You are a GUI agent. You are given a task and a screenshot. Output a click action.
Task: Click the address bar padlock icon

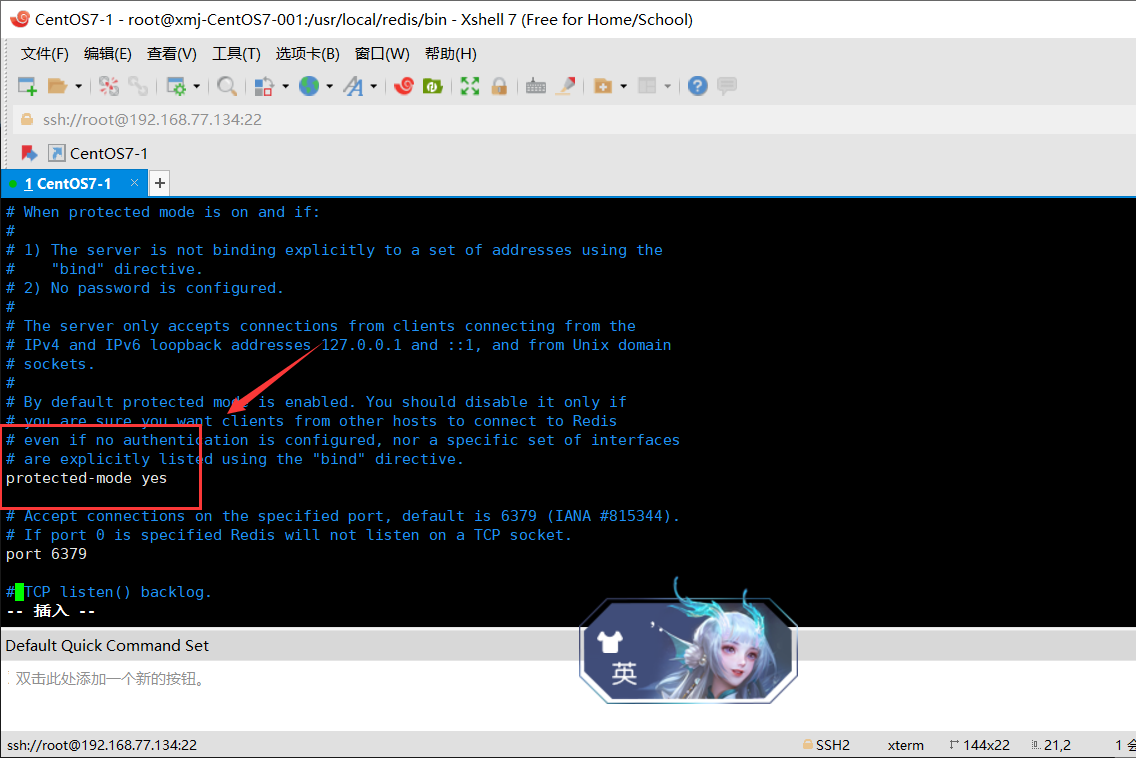(x=27, y=120)
